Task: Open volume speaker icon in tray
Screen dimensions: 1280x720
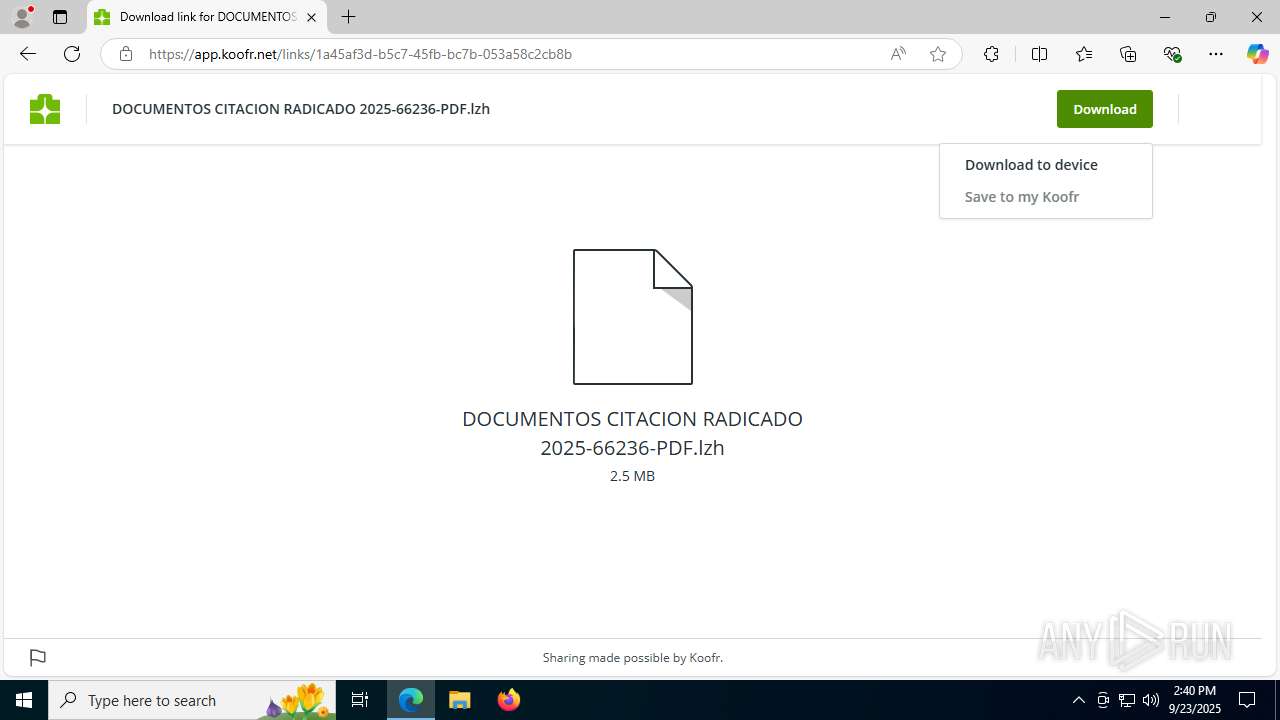Action: click(x=1151, y=700)
